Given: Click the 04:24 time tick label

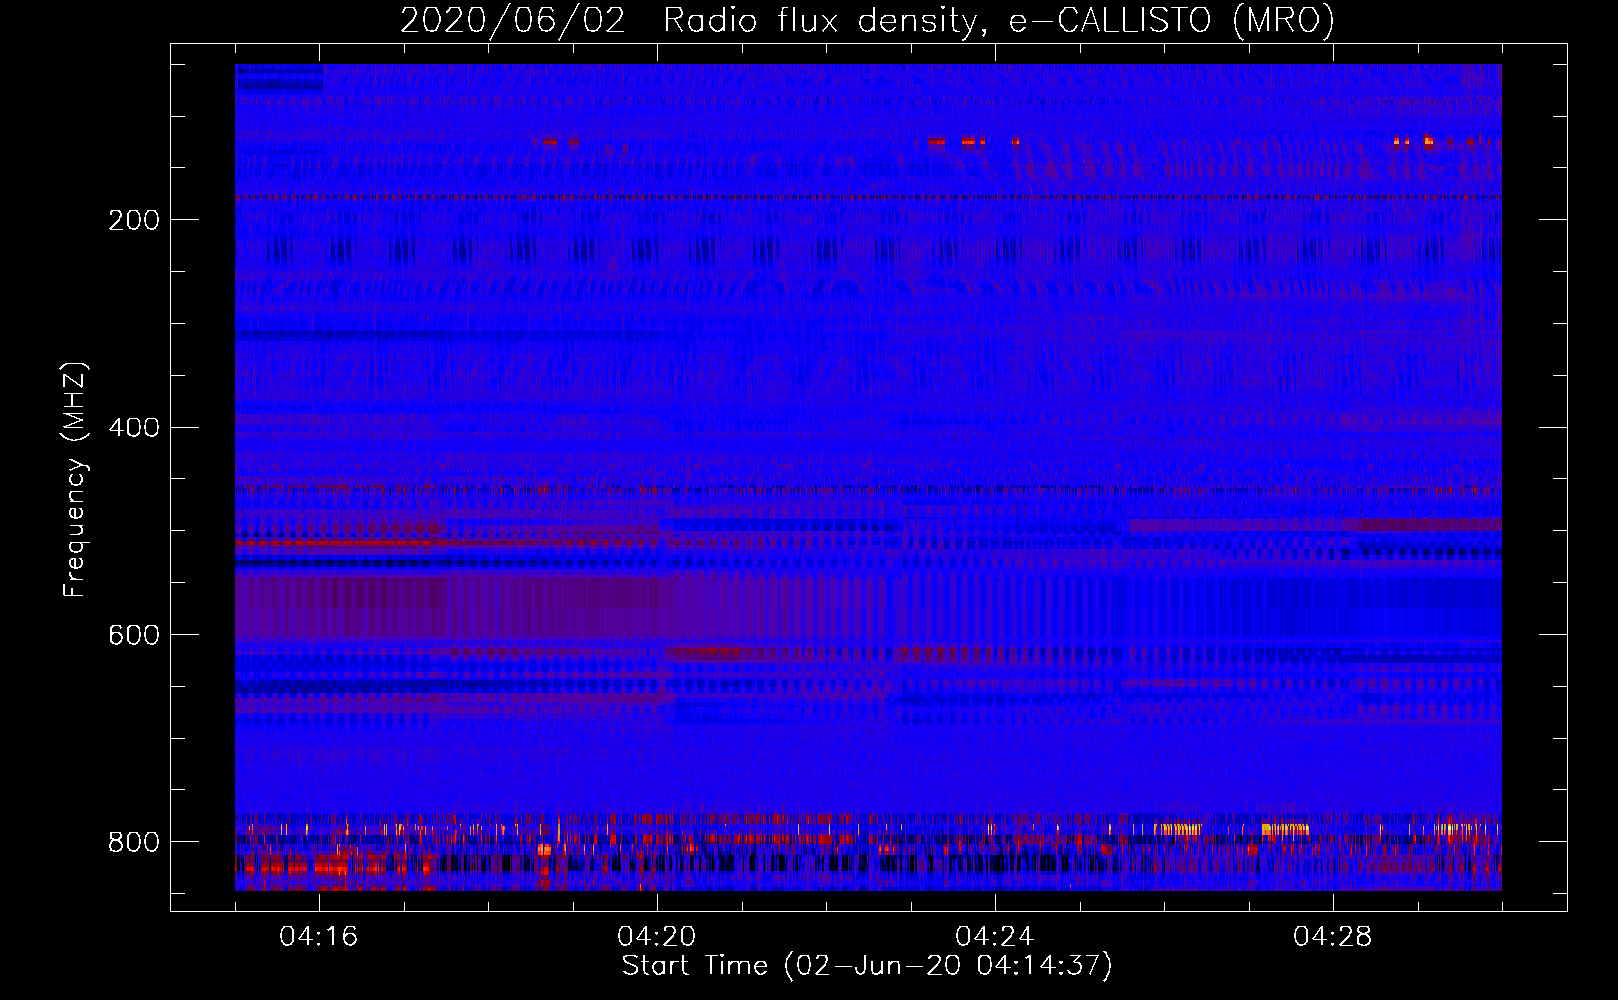Looking at the screenshot, I should tap(995, 937).
